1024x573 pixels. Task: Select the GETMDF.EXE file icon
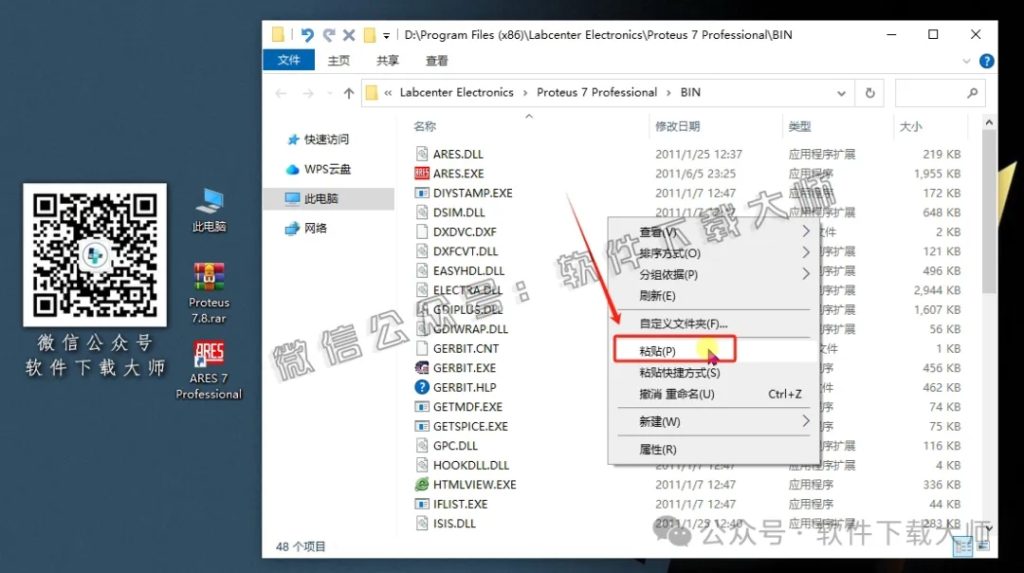click(422, 406)
